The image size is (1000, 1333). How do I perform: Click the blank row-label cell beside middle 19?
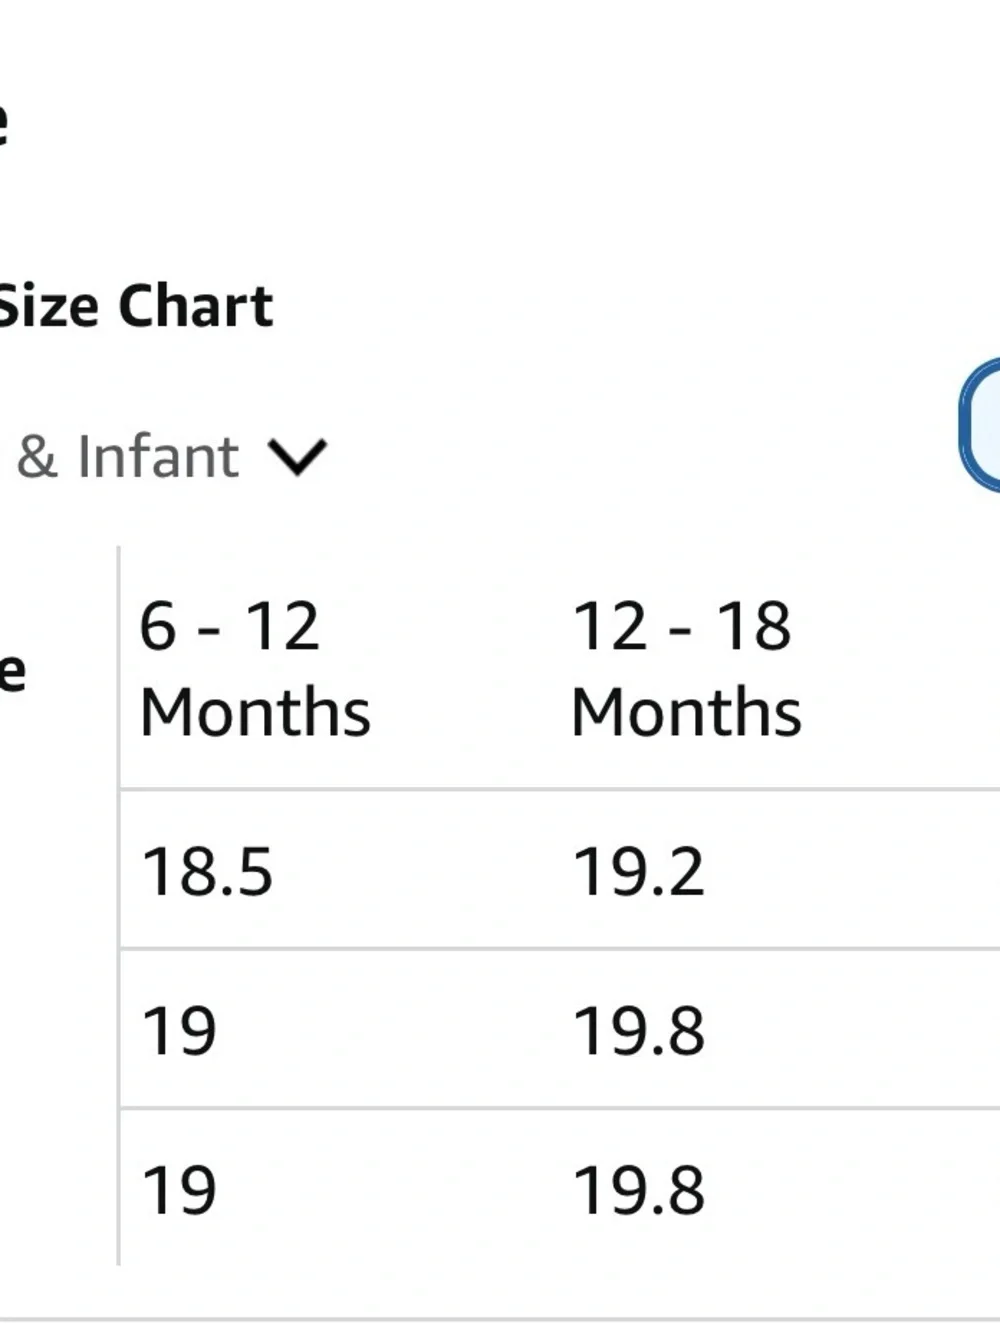click(58, 1030)
